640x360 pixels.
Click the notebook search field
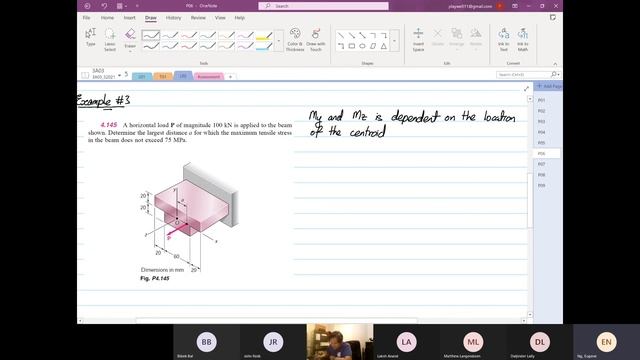point(523,75)
